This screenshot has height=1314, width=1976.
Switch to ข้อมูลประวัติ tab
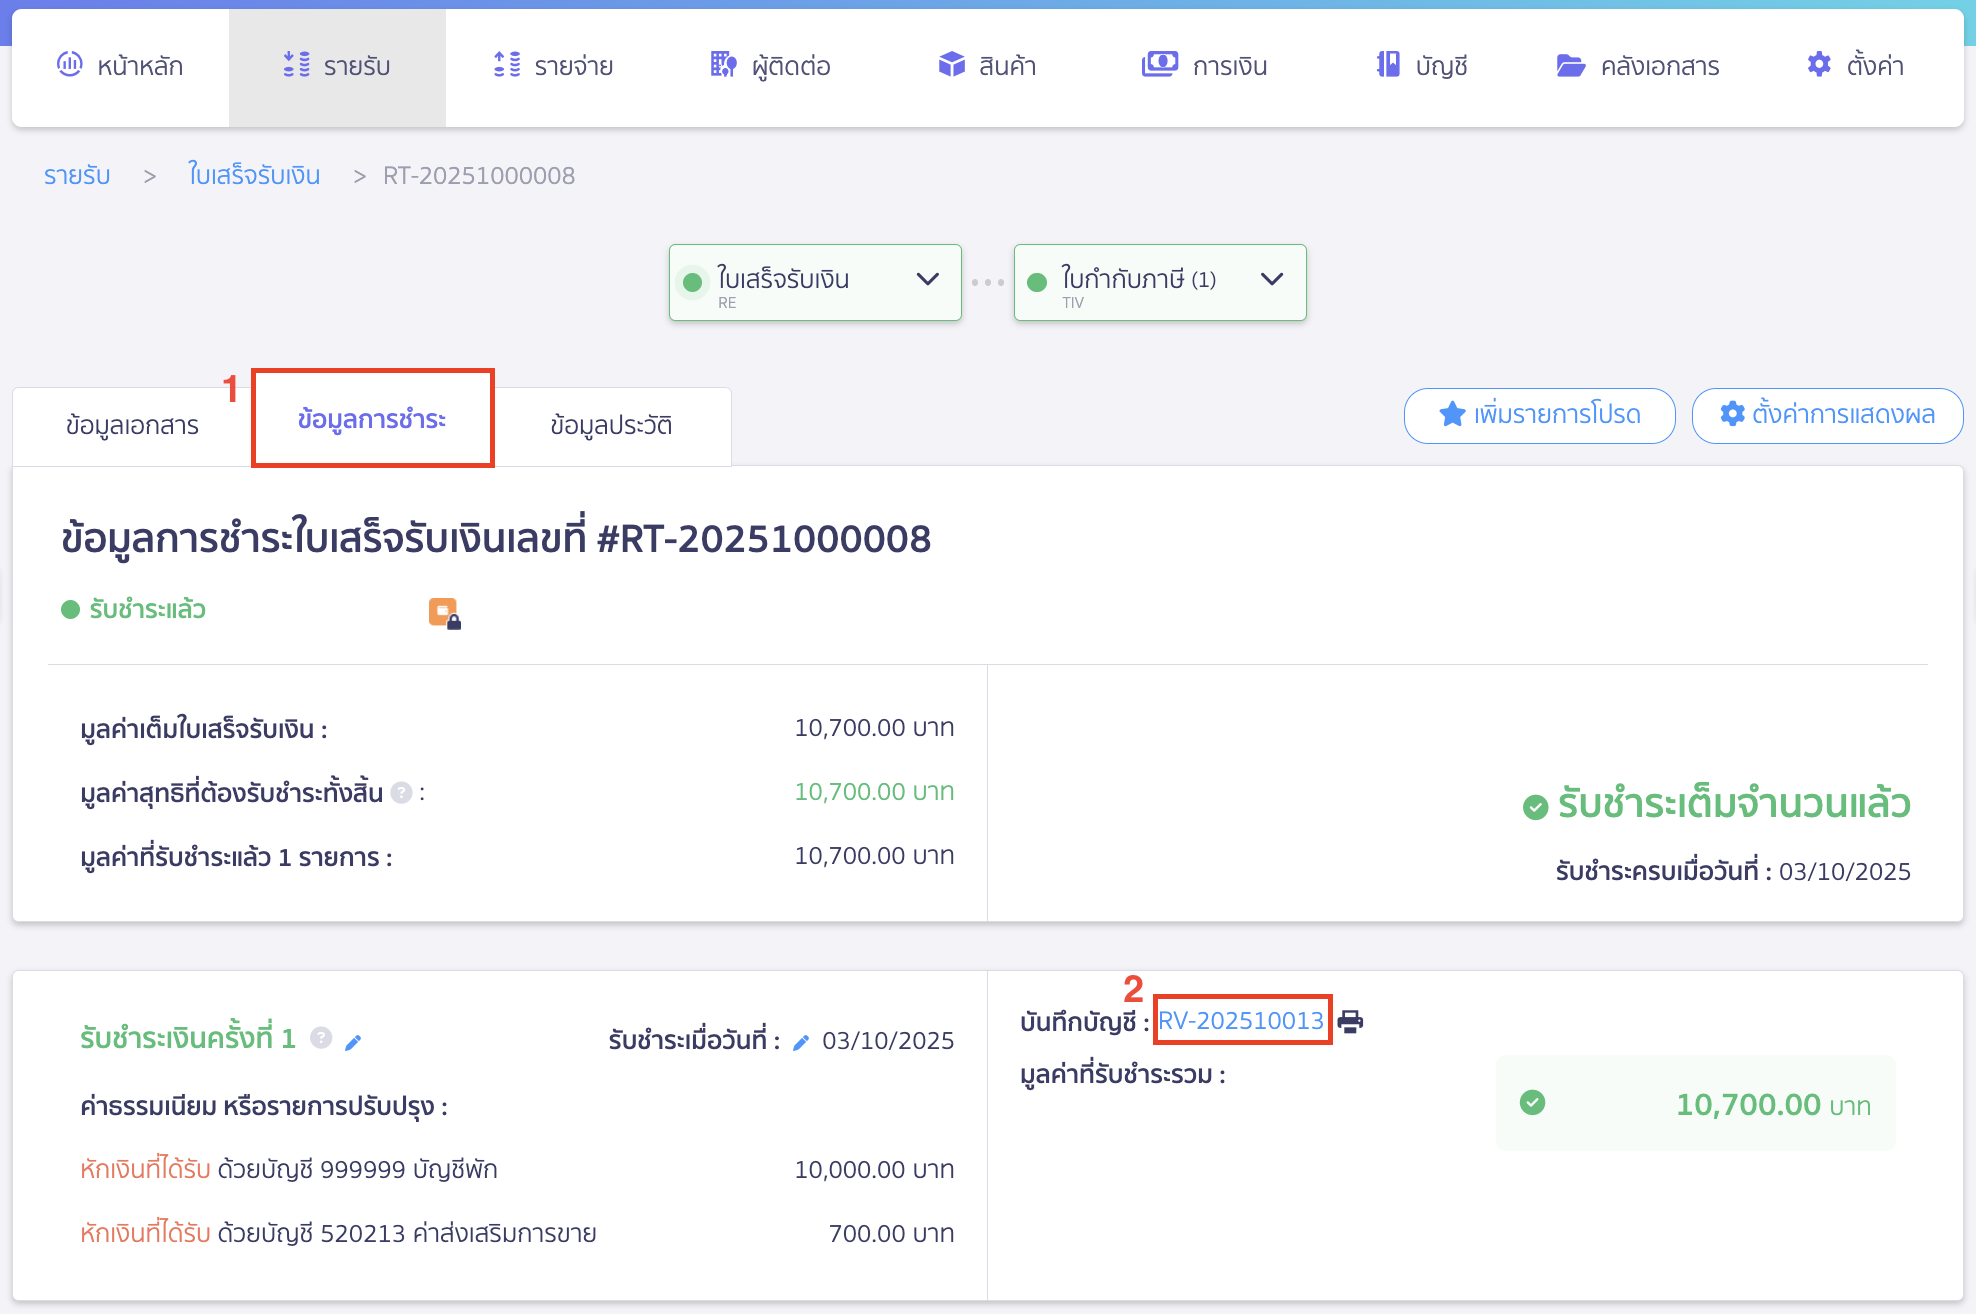coord(611,425)
